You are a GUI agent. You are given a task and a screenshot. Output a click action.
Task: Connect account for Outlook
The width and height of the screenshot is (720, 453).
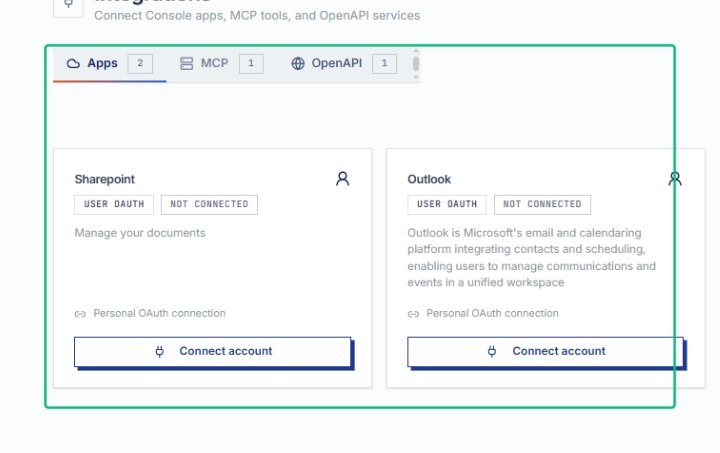(546, 352)
